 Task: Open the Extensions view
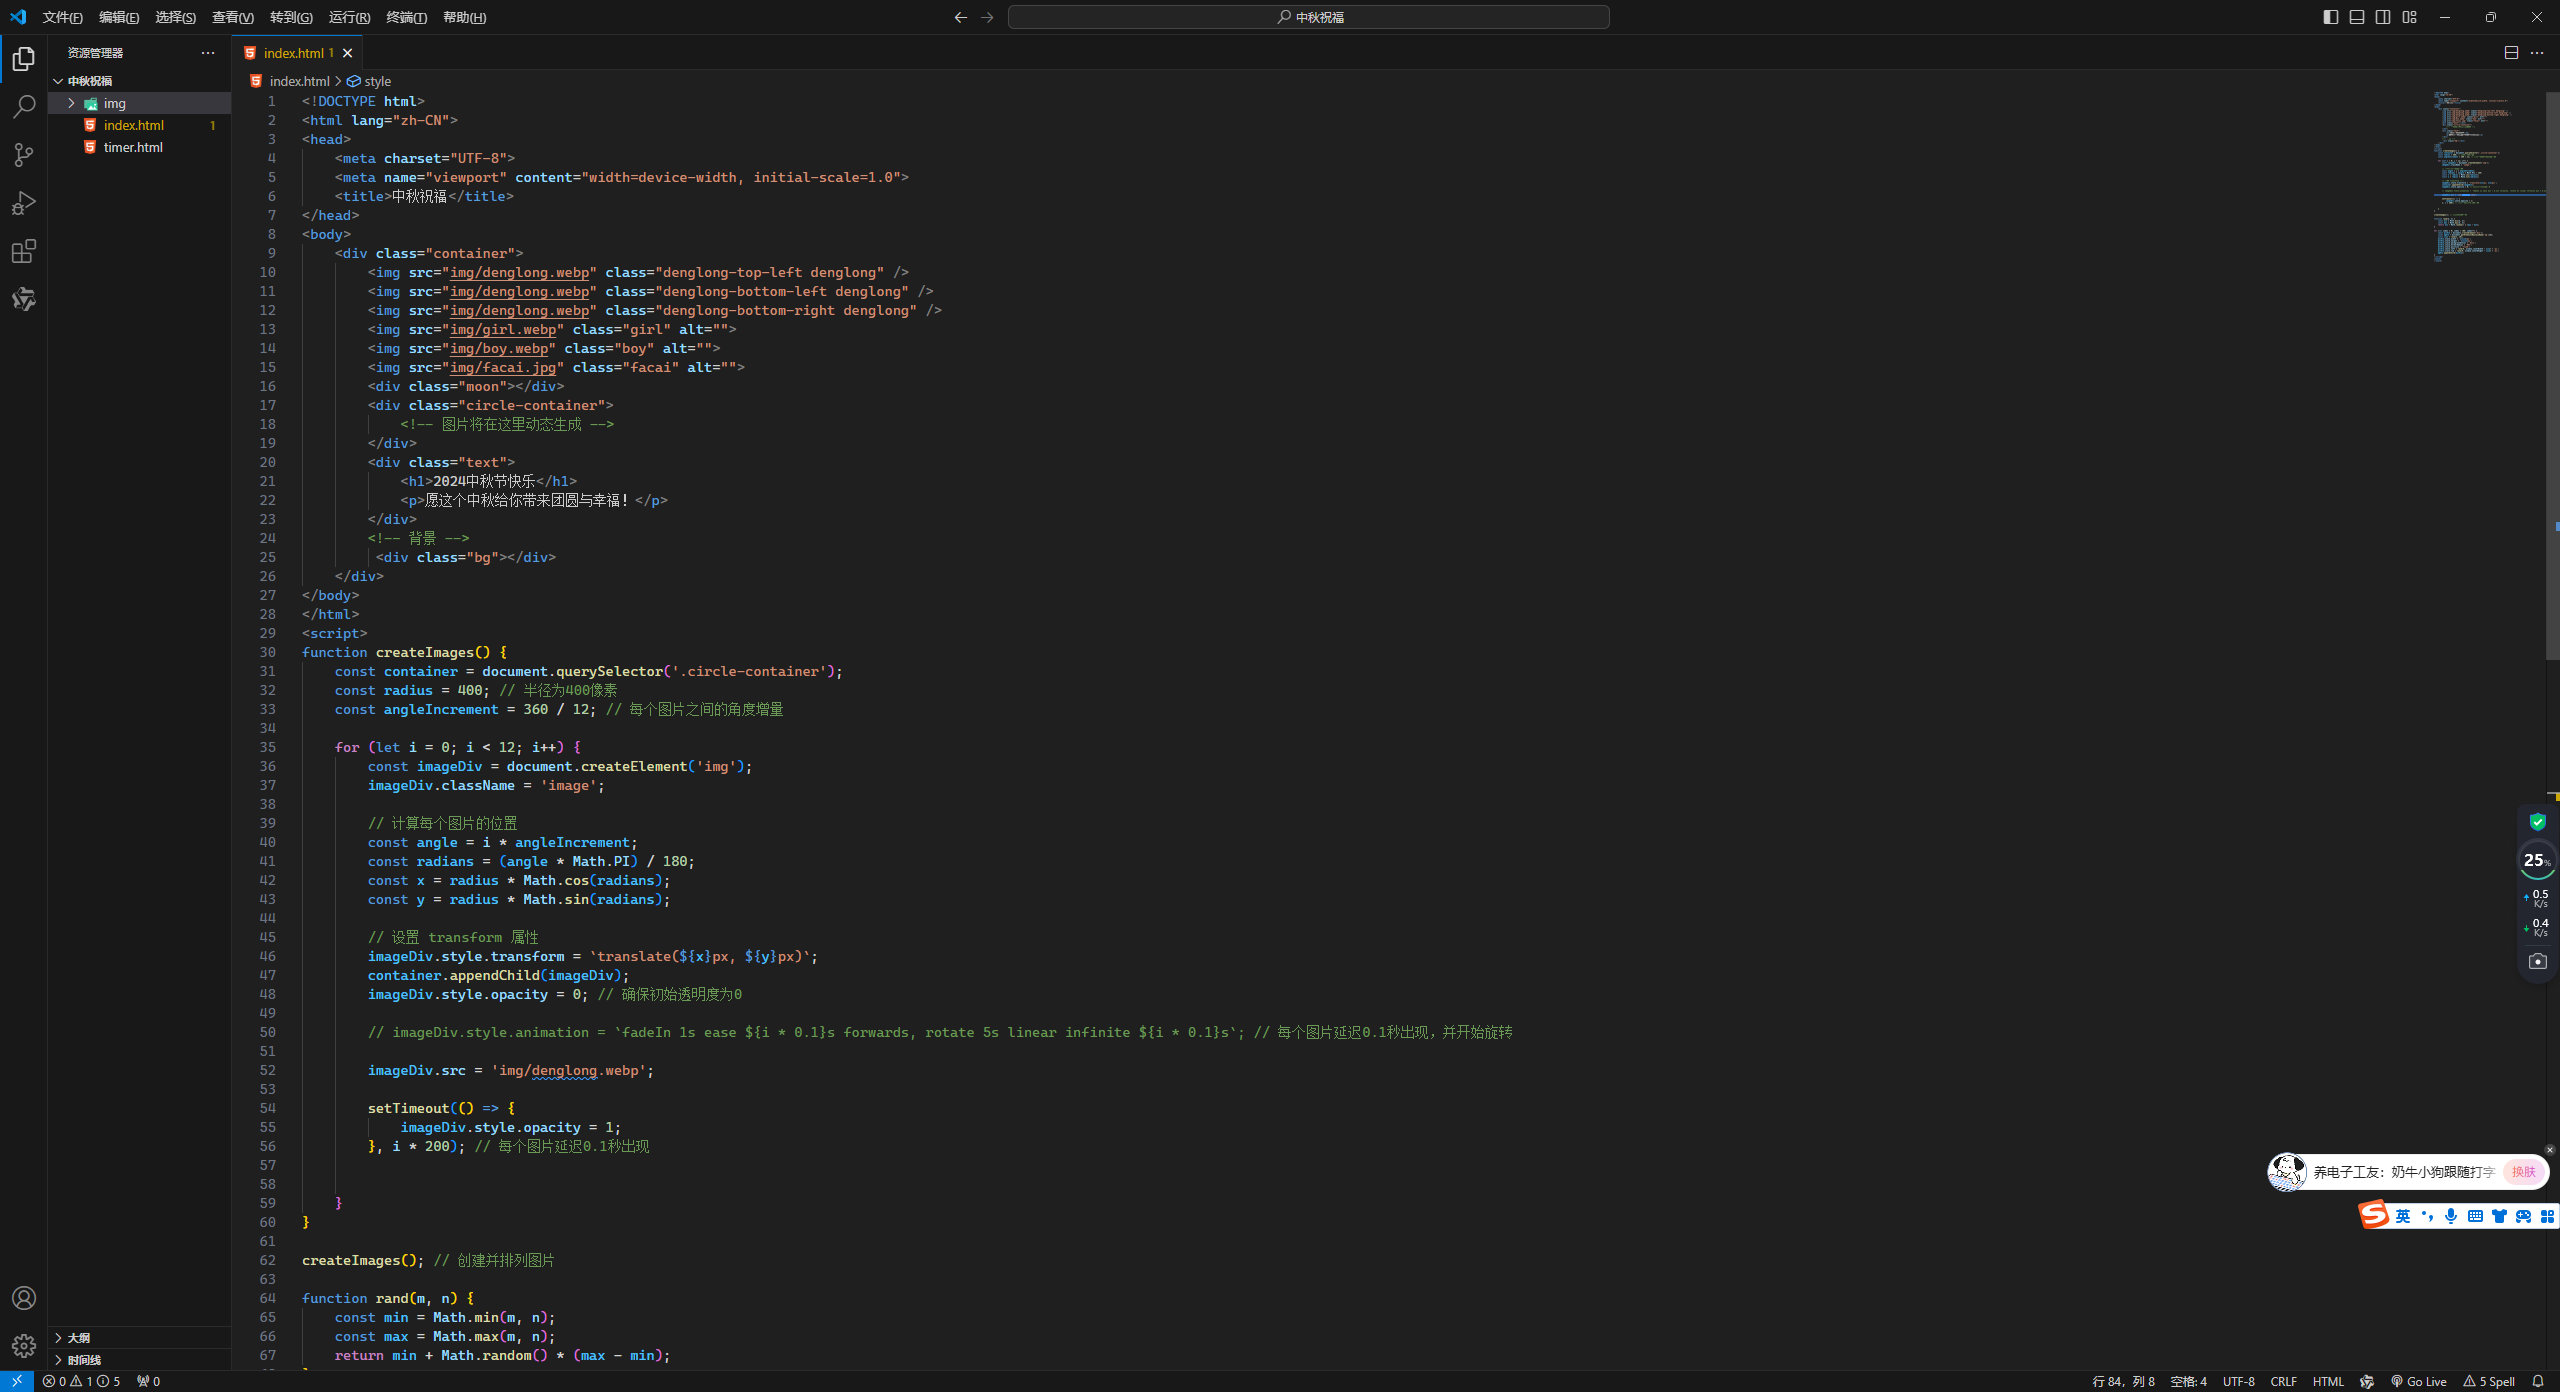click(24, 251)
